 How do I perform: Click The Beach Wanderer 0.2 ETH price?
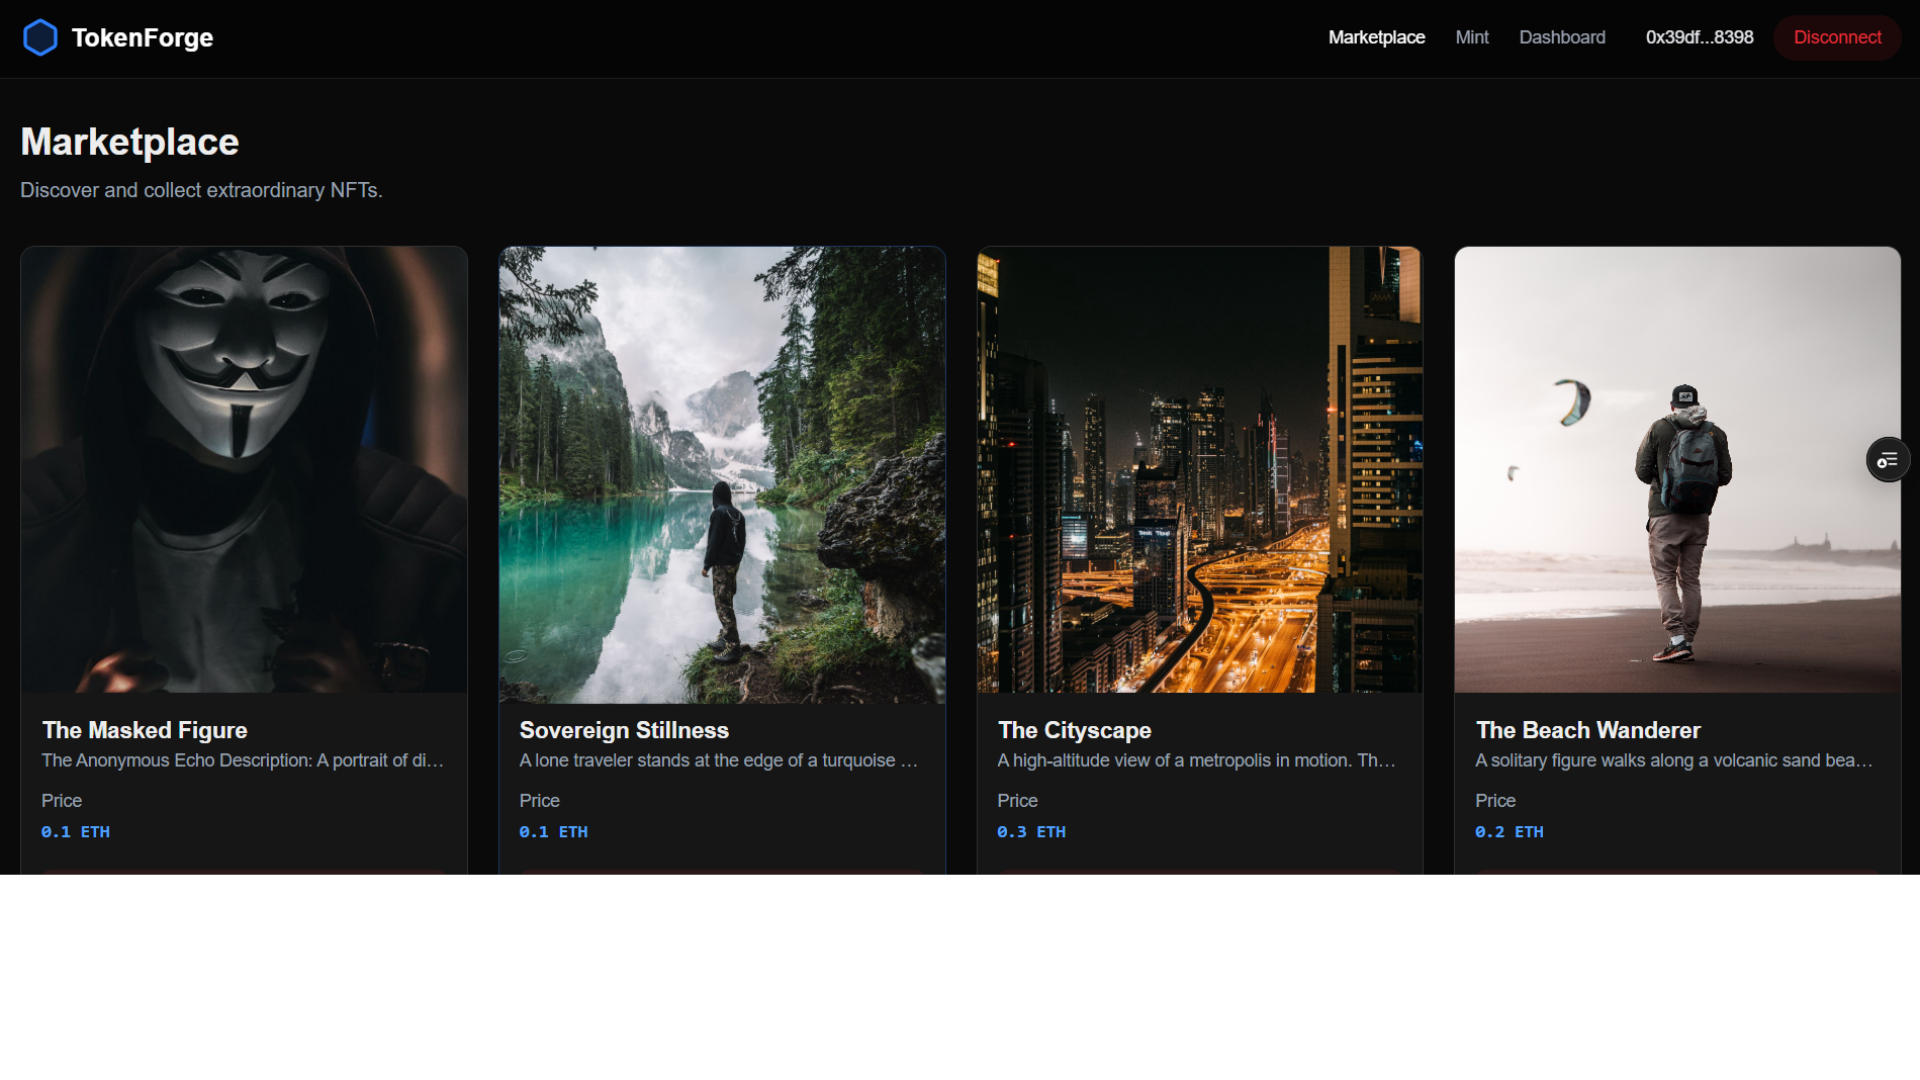click(1509, 832)
